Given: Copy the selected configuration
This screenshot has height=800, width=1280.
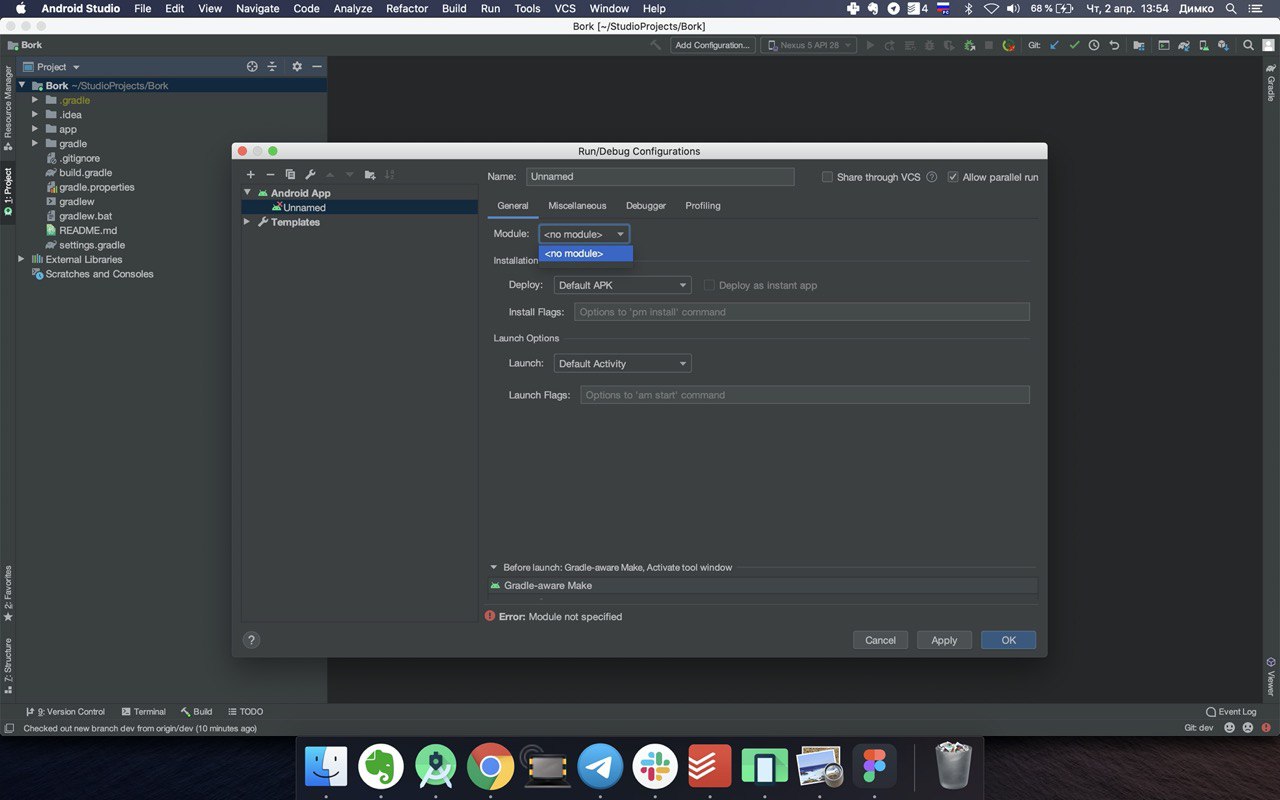Looking at the screenshot, I should tap(290, 175).
